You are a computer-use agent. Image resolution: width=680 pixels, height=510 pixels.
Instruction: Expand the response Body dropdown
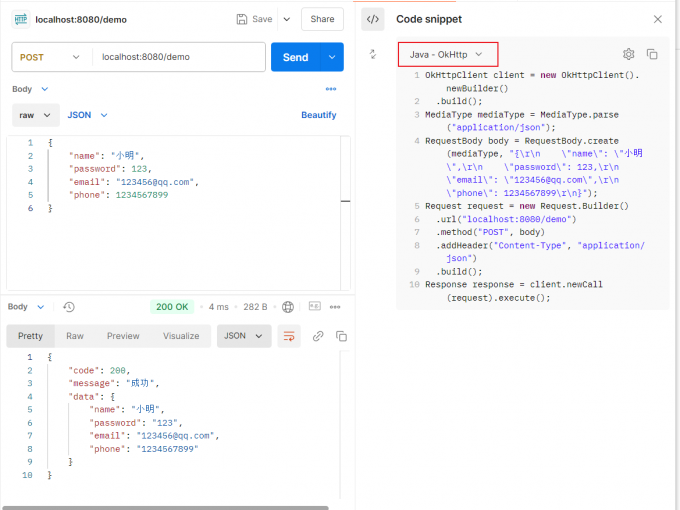(26, 307)
